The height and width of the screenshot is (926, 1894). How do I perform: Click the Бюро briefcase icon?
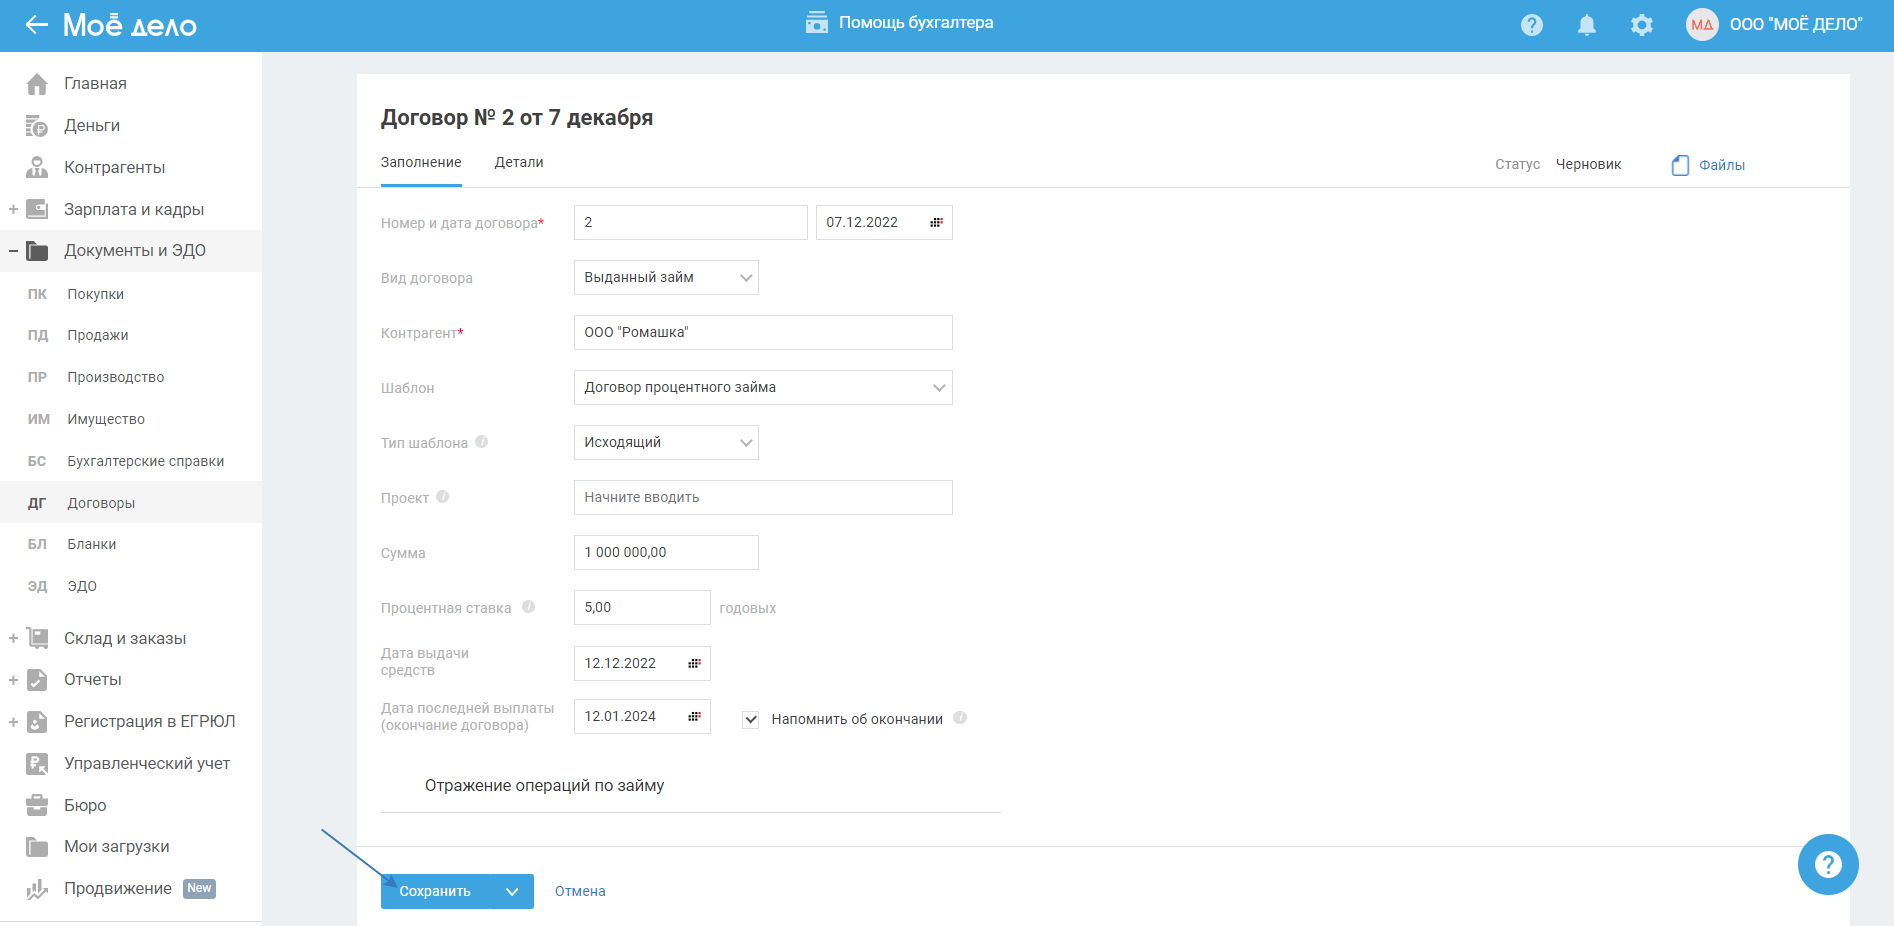[x=37, y=805]
